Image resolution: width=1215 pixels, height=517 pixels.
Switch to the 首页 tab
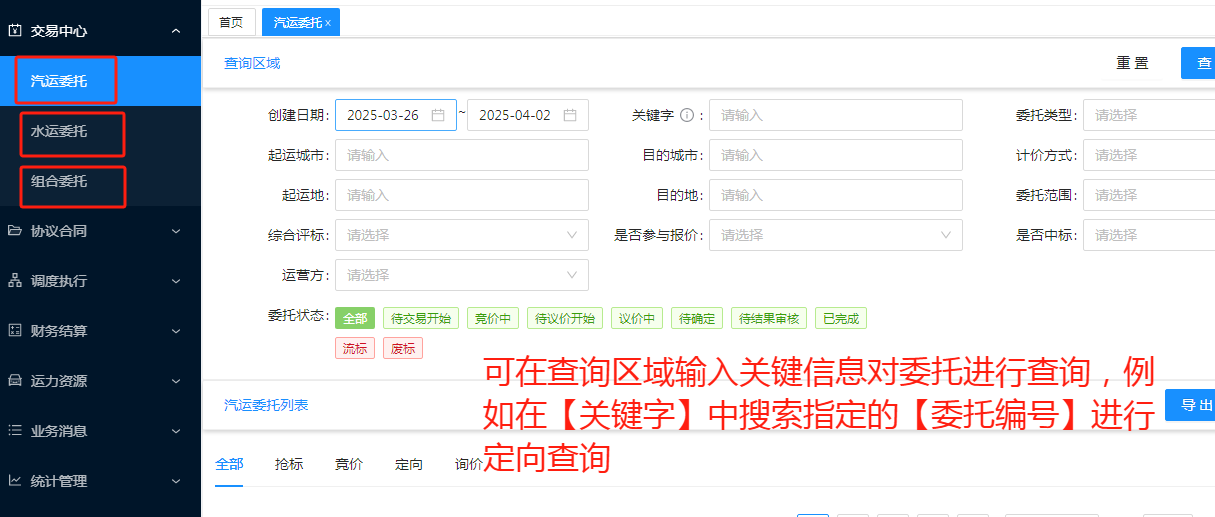pos(231,22)
